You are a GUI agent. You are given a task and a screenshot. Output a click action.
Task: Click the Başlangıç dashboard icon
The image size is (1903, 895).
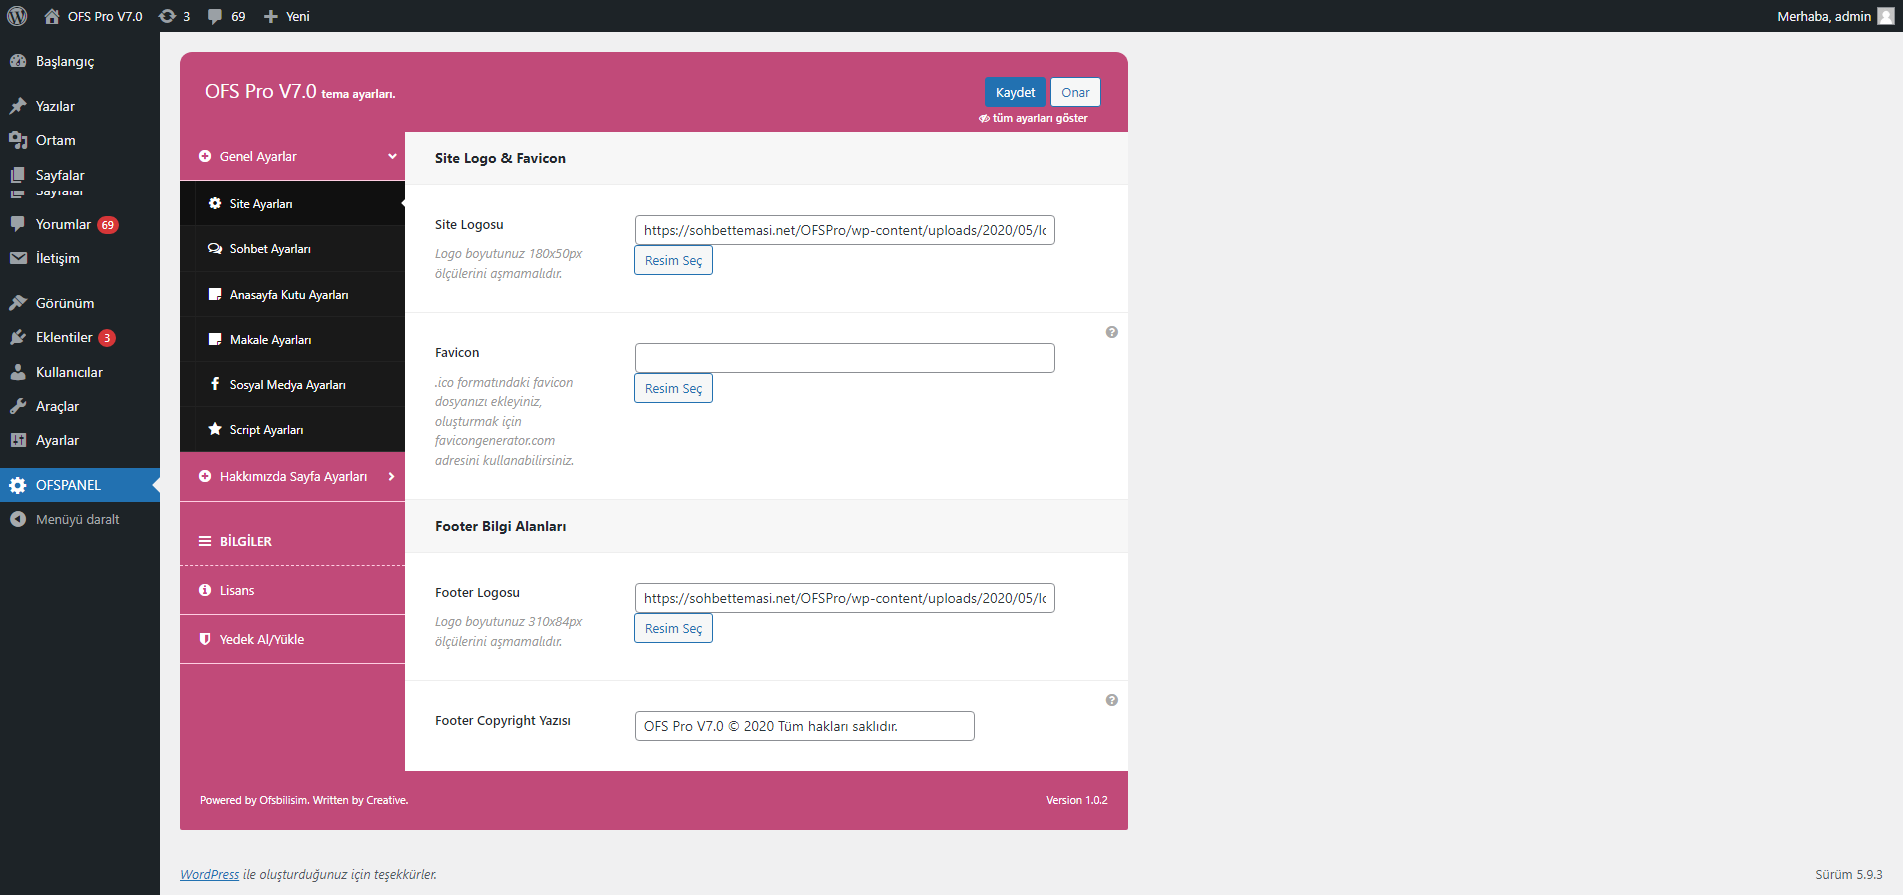pyautogui.click(x=18, y=61)
